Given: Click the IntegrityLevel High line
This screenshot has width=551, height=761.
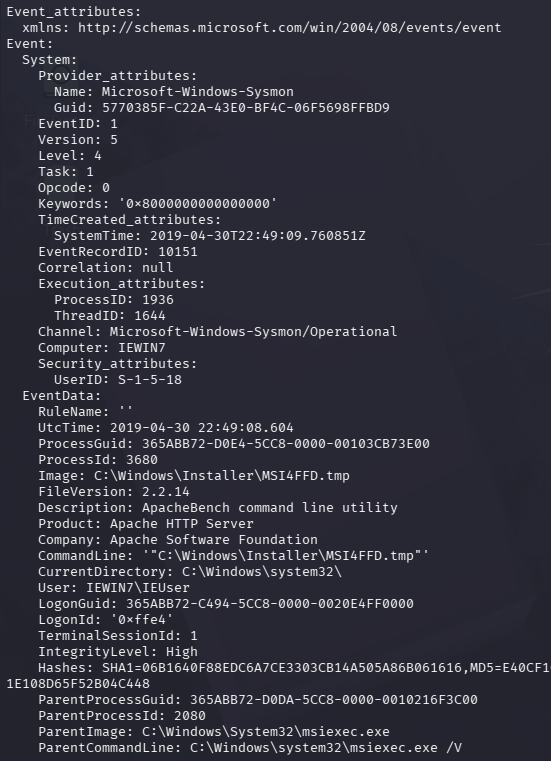Looking at the screenshot, I should [x=118, y=652].
